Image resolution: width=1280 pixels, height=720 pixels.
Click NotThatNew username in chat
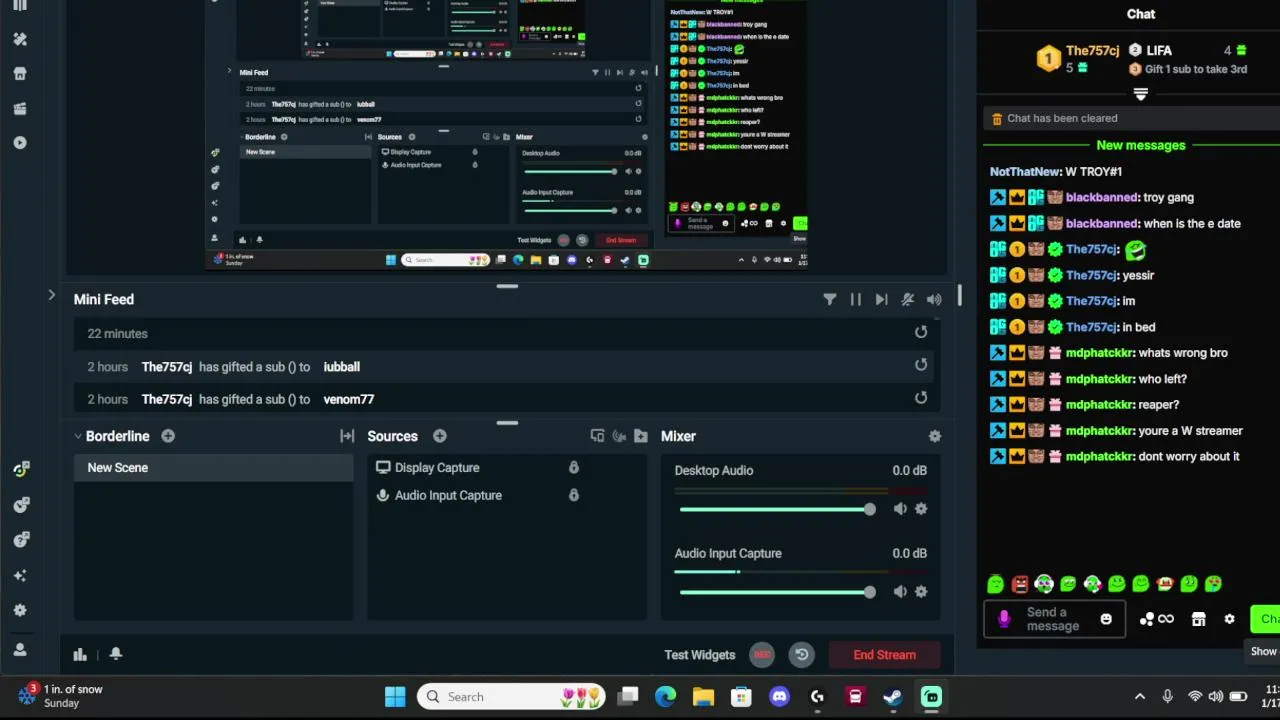[x=1025, y=172]
